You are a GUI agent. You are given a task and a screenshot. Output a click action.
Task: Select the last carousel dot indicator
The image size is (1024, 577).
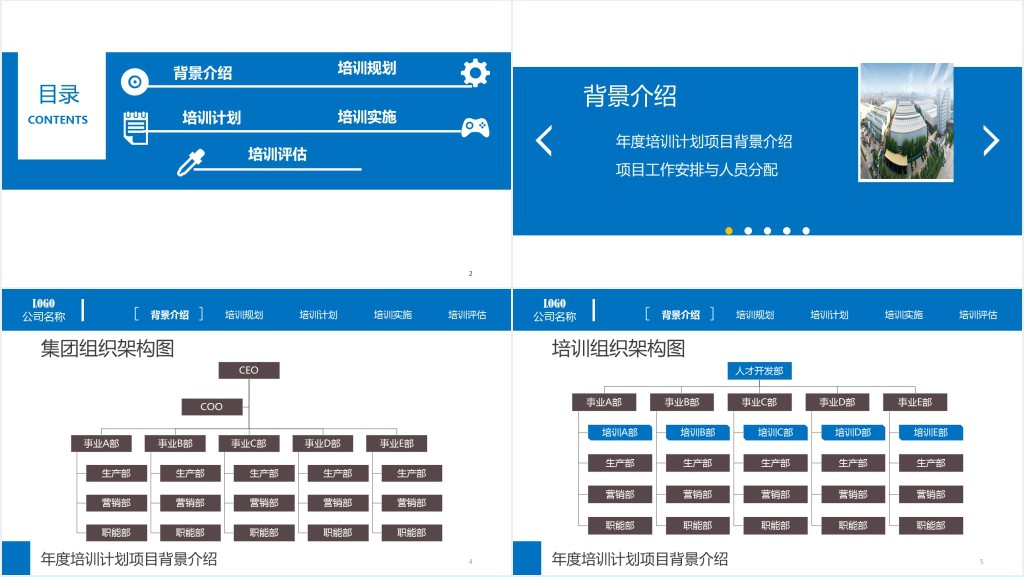[806, 231]
